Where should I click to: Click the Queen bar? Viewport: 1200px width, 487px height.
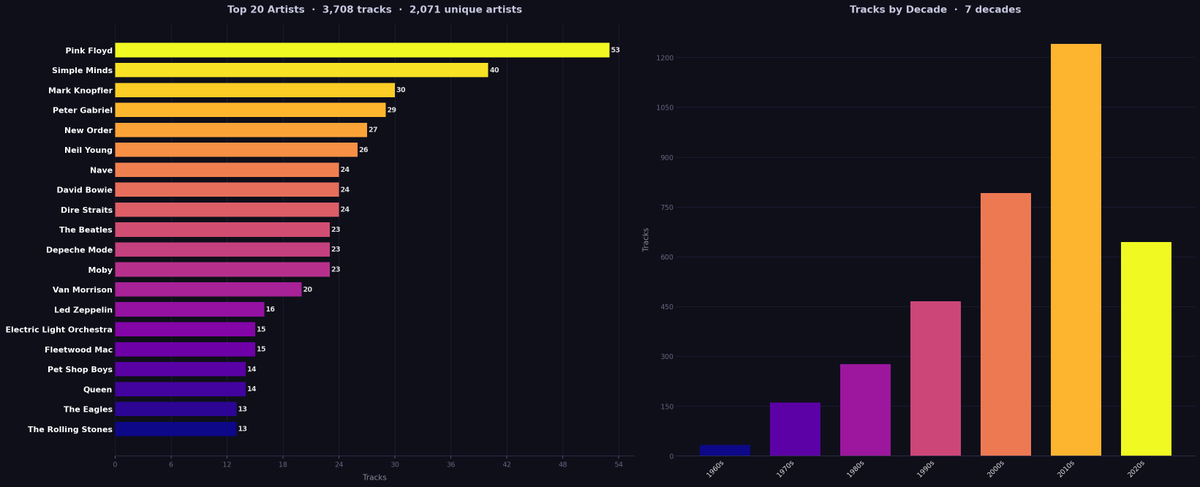pyautogui.click(x=180, y=389)
